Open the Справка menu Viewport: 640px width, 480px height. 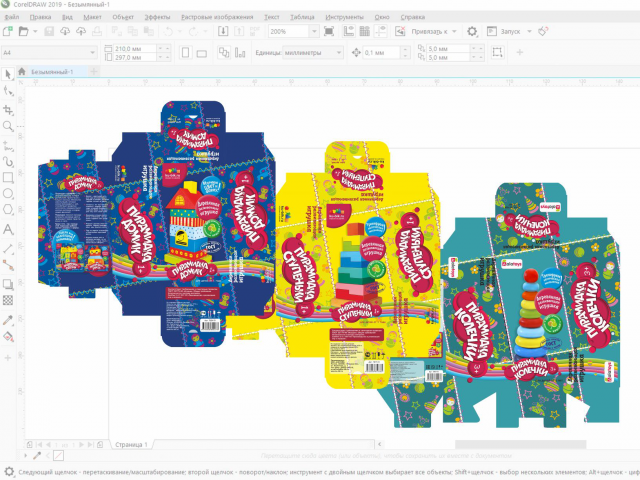(x=413, y=17)
